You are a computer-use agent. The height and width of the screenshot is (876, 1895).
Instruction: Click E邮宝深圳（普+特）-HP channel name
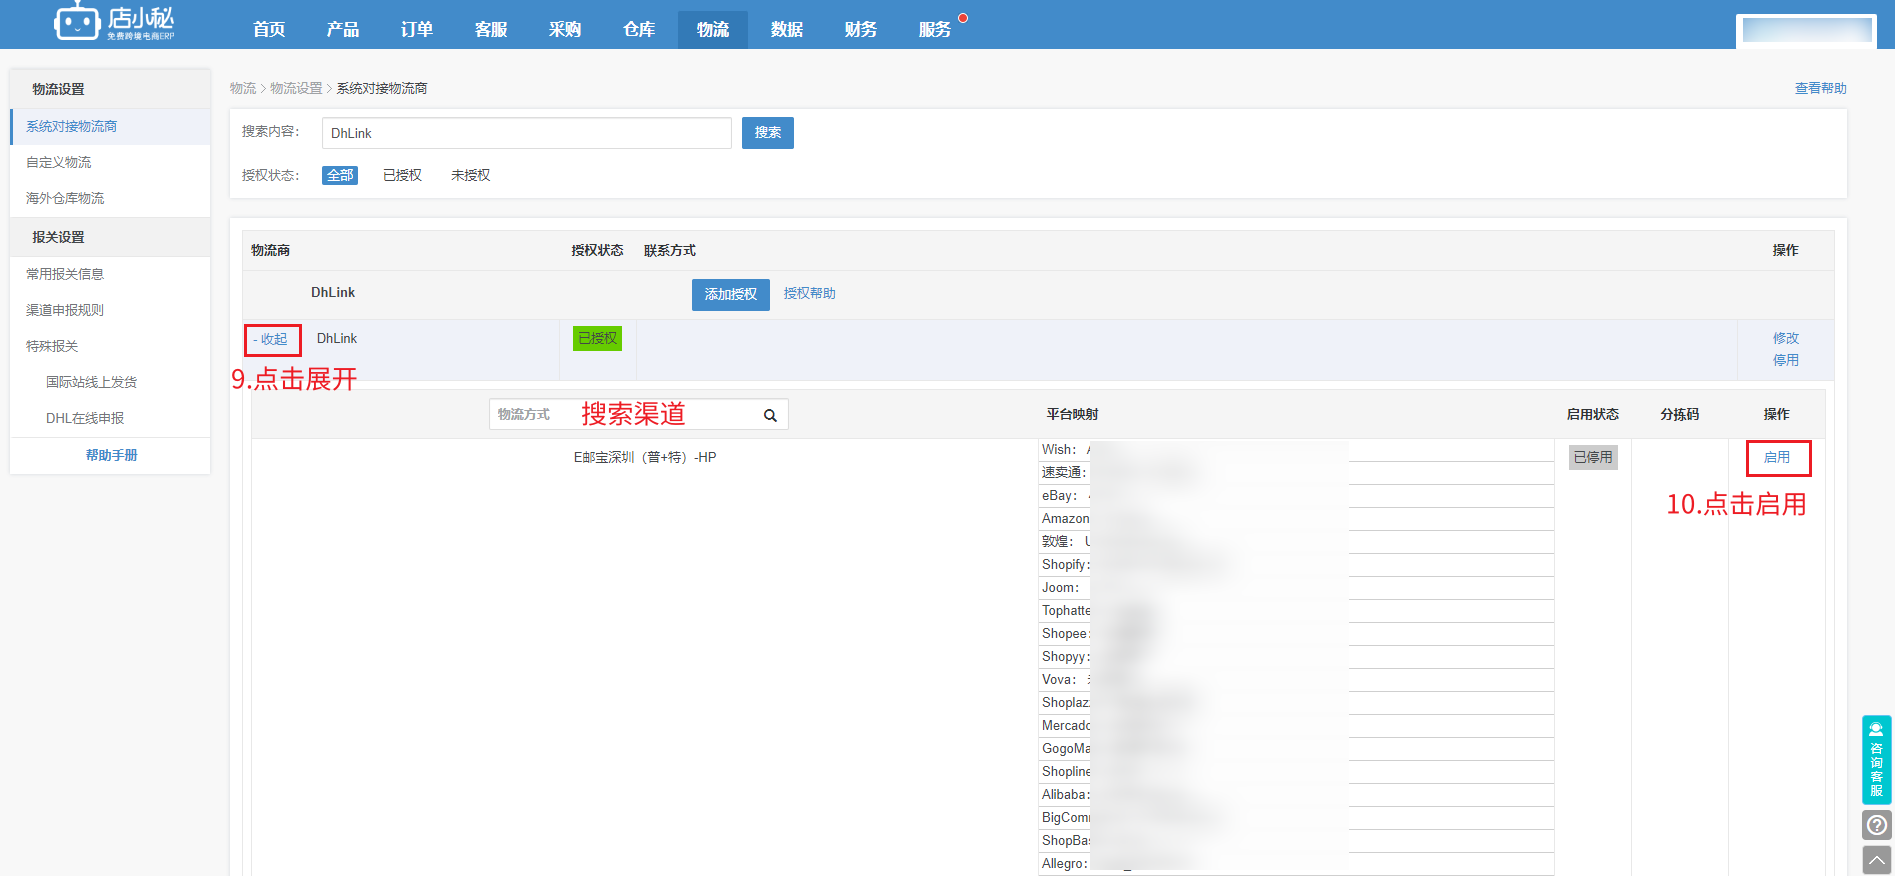(645, 457)
